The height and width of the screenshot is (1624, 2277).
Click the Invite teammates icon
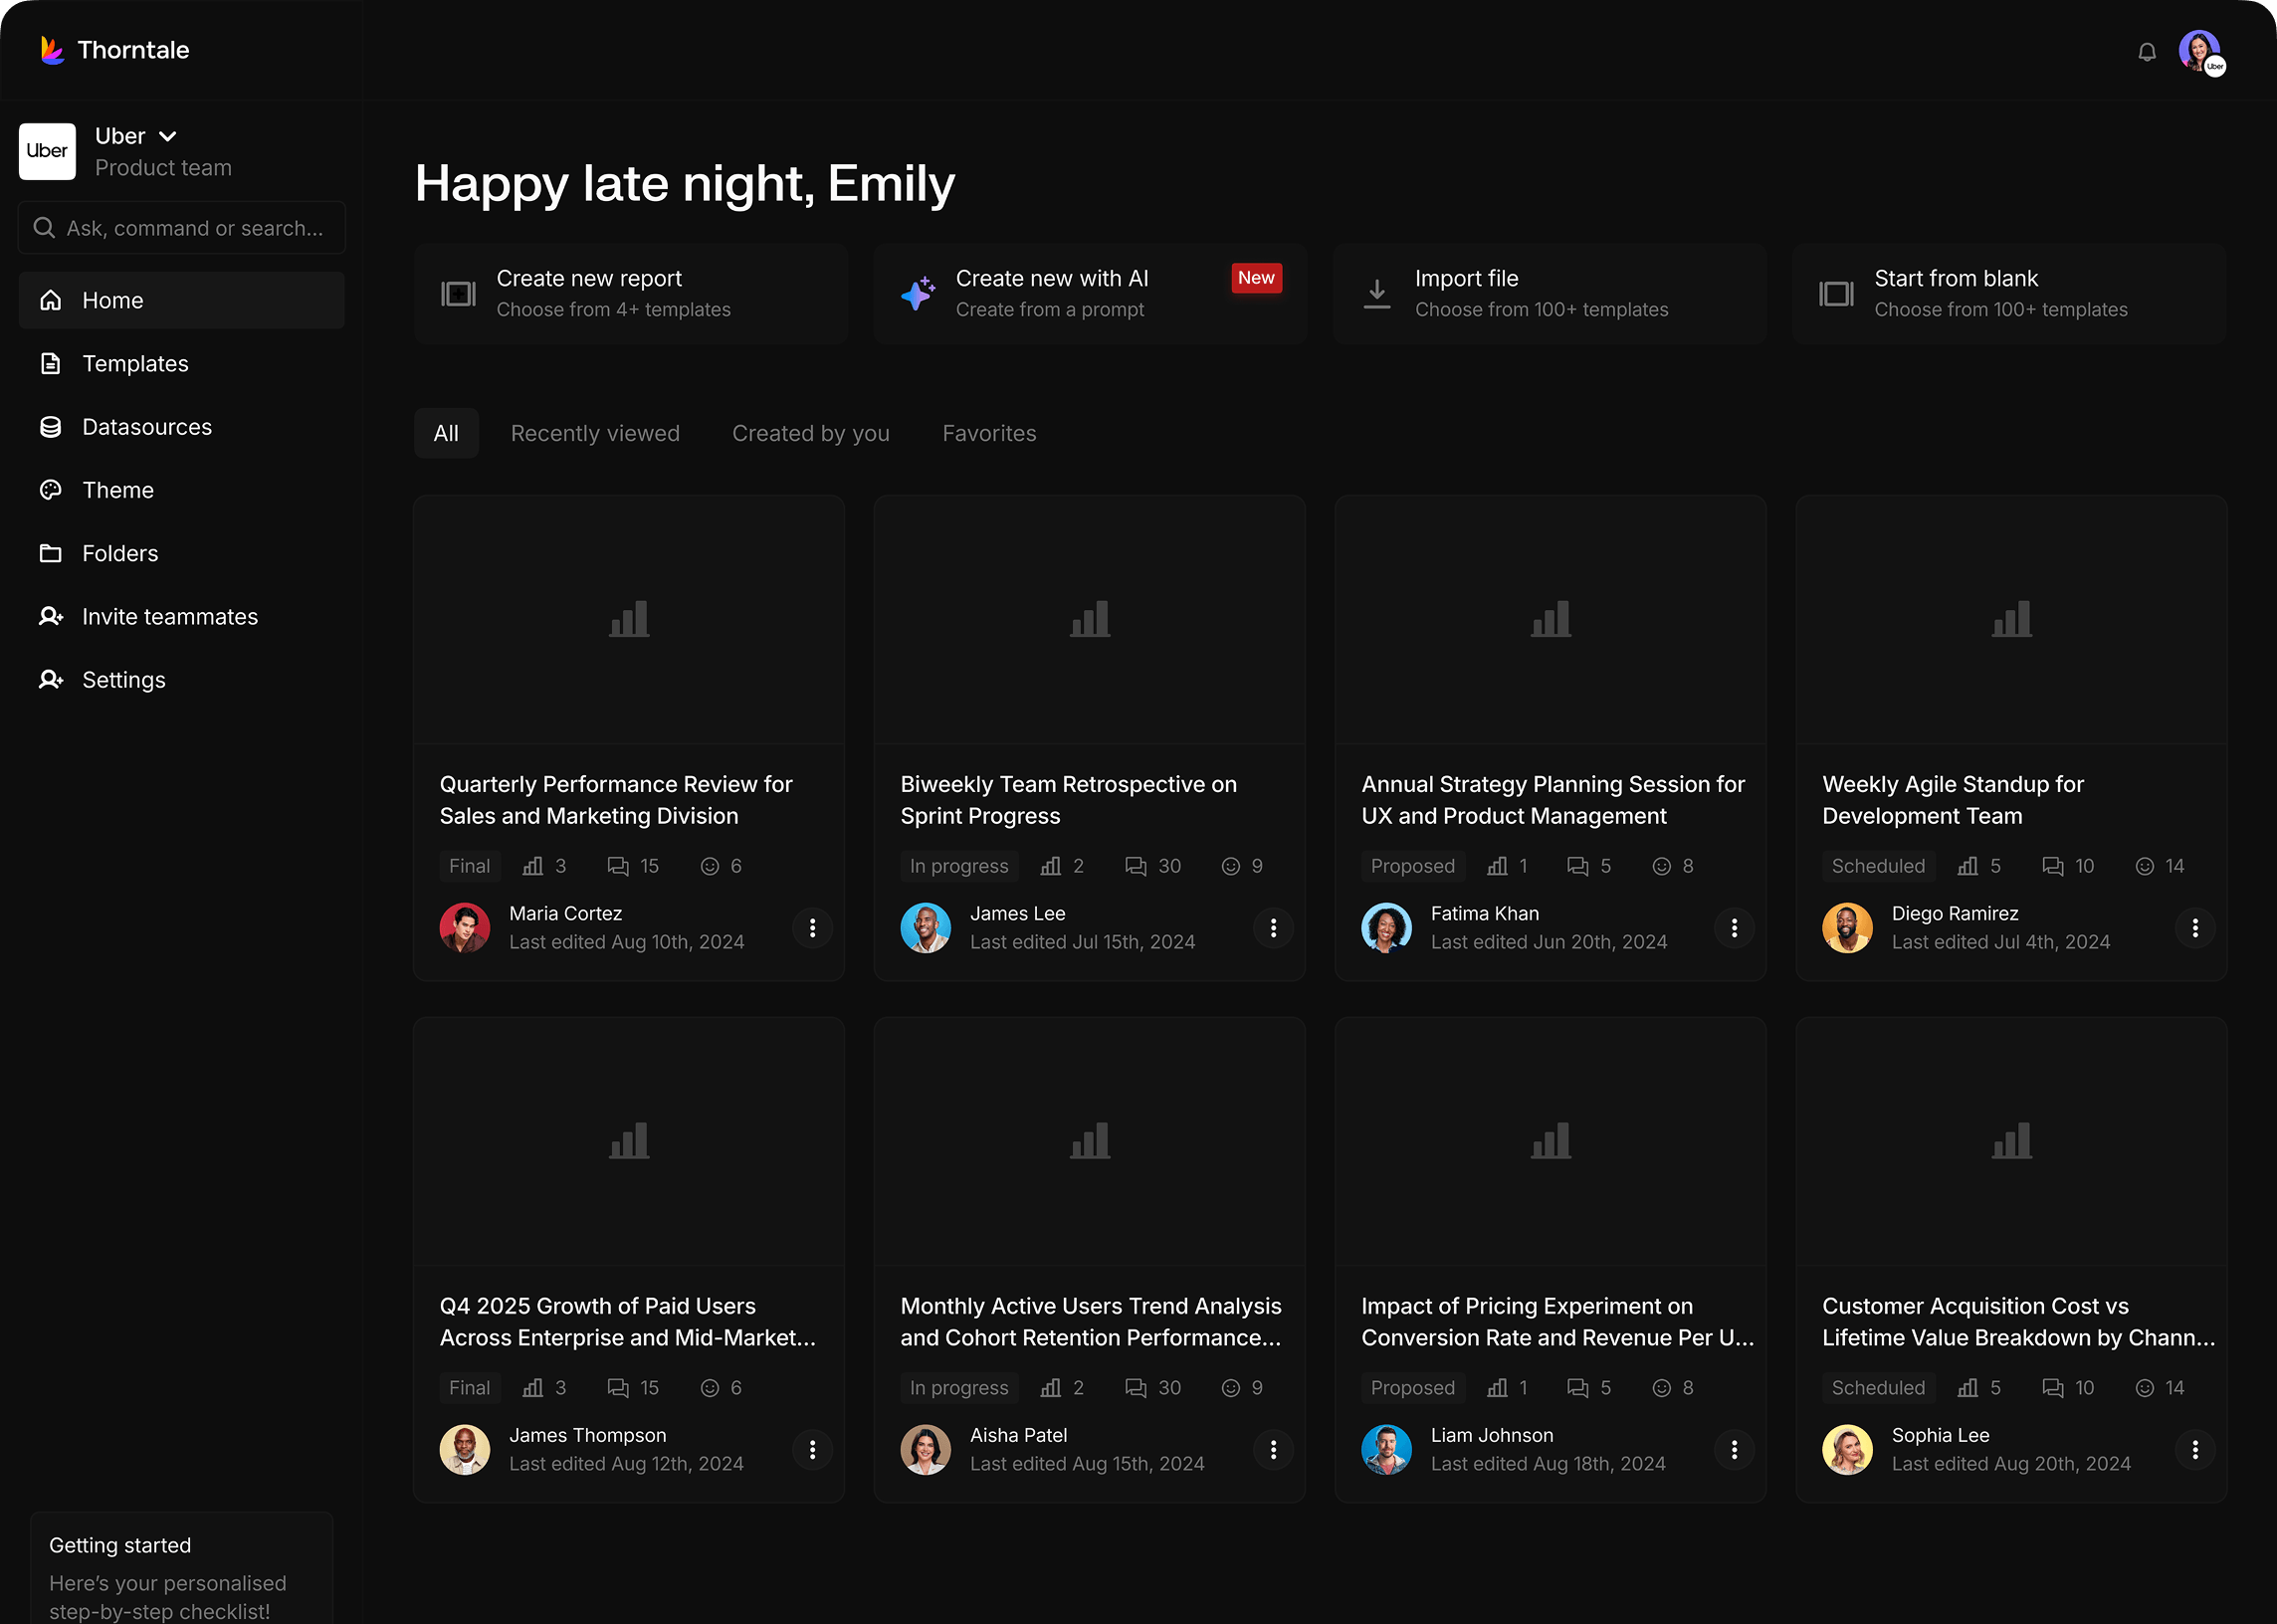(51, 616)
